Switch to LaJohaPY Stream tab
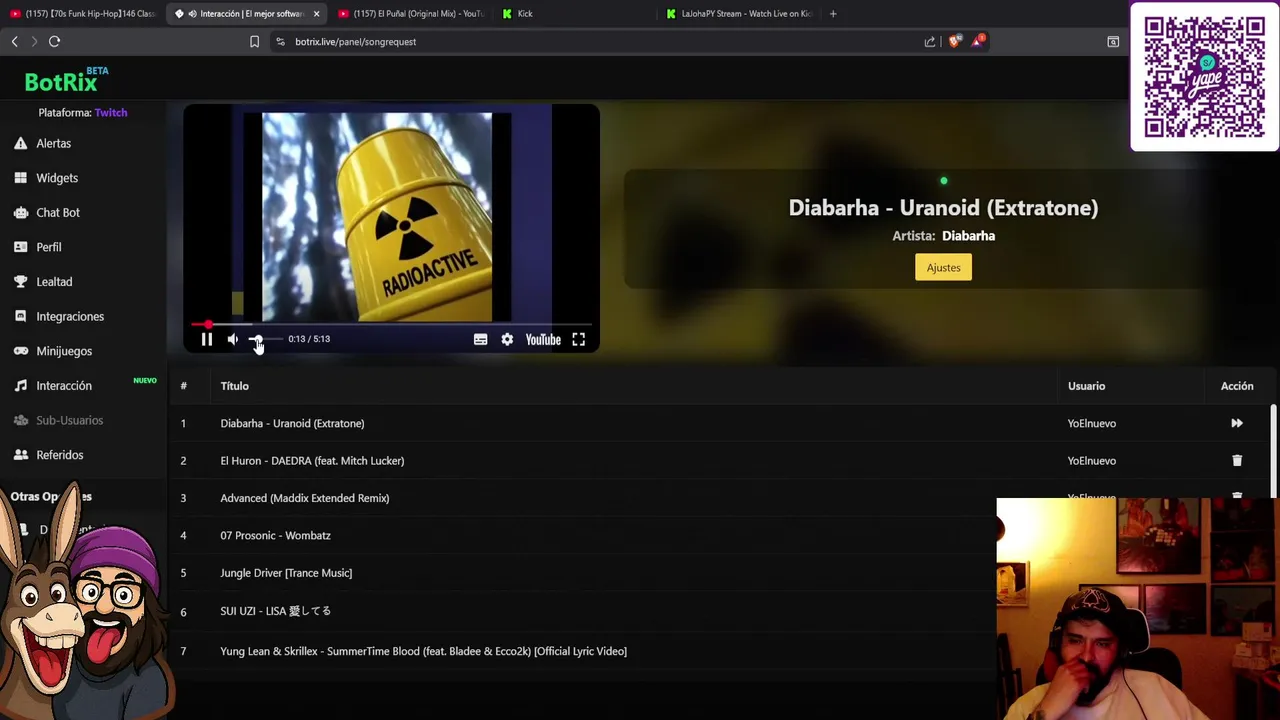Viewport: 1280px width, 720px height. [740, 14]
